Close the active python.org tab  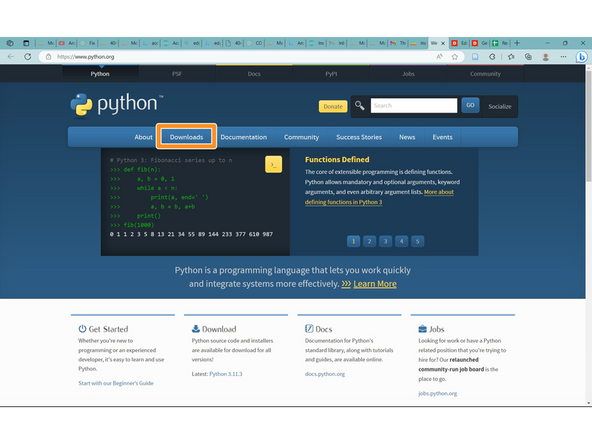point(443,43)
